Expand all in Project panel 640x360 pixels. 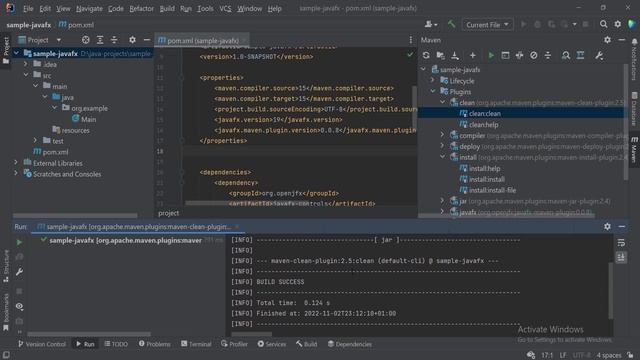100,40
